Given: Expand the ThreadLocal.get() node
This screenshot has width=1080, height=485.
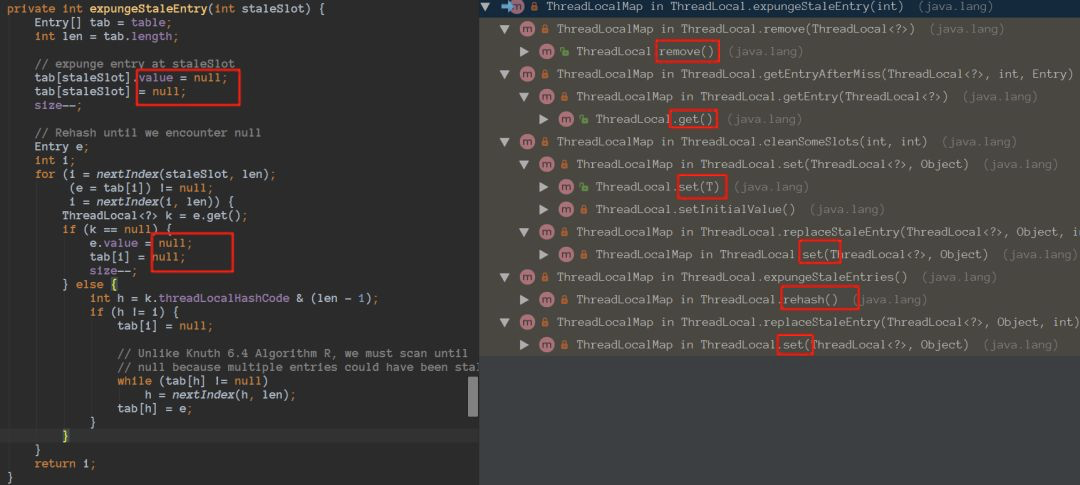Looking at the screenshot, I should point(544,120).
